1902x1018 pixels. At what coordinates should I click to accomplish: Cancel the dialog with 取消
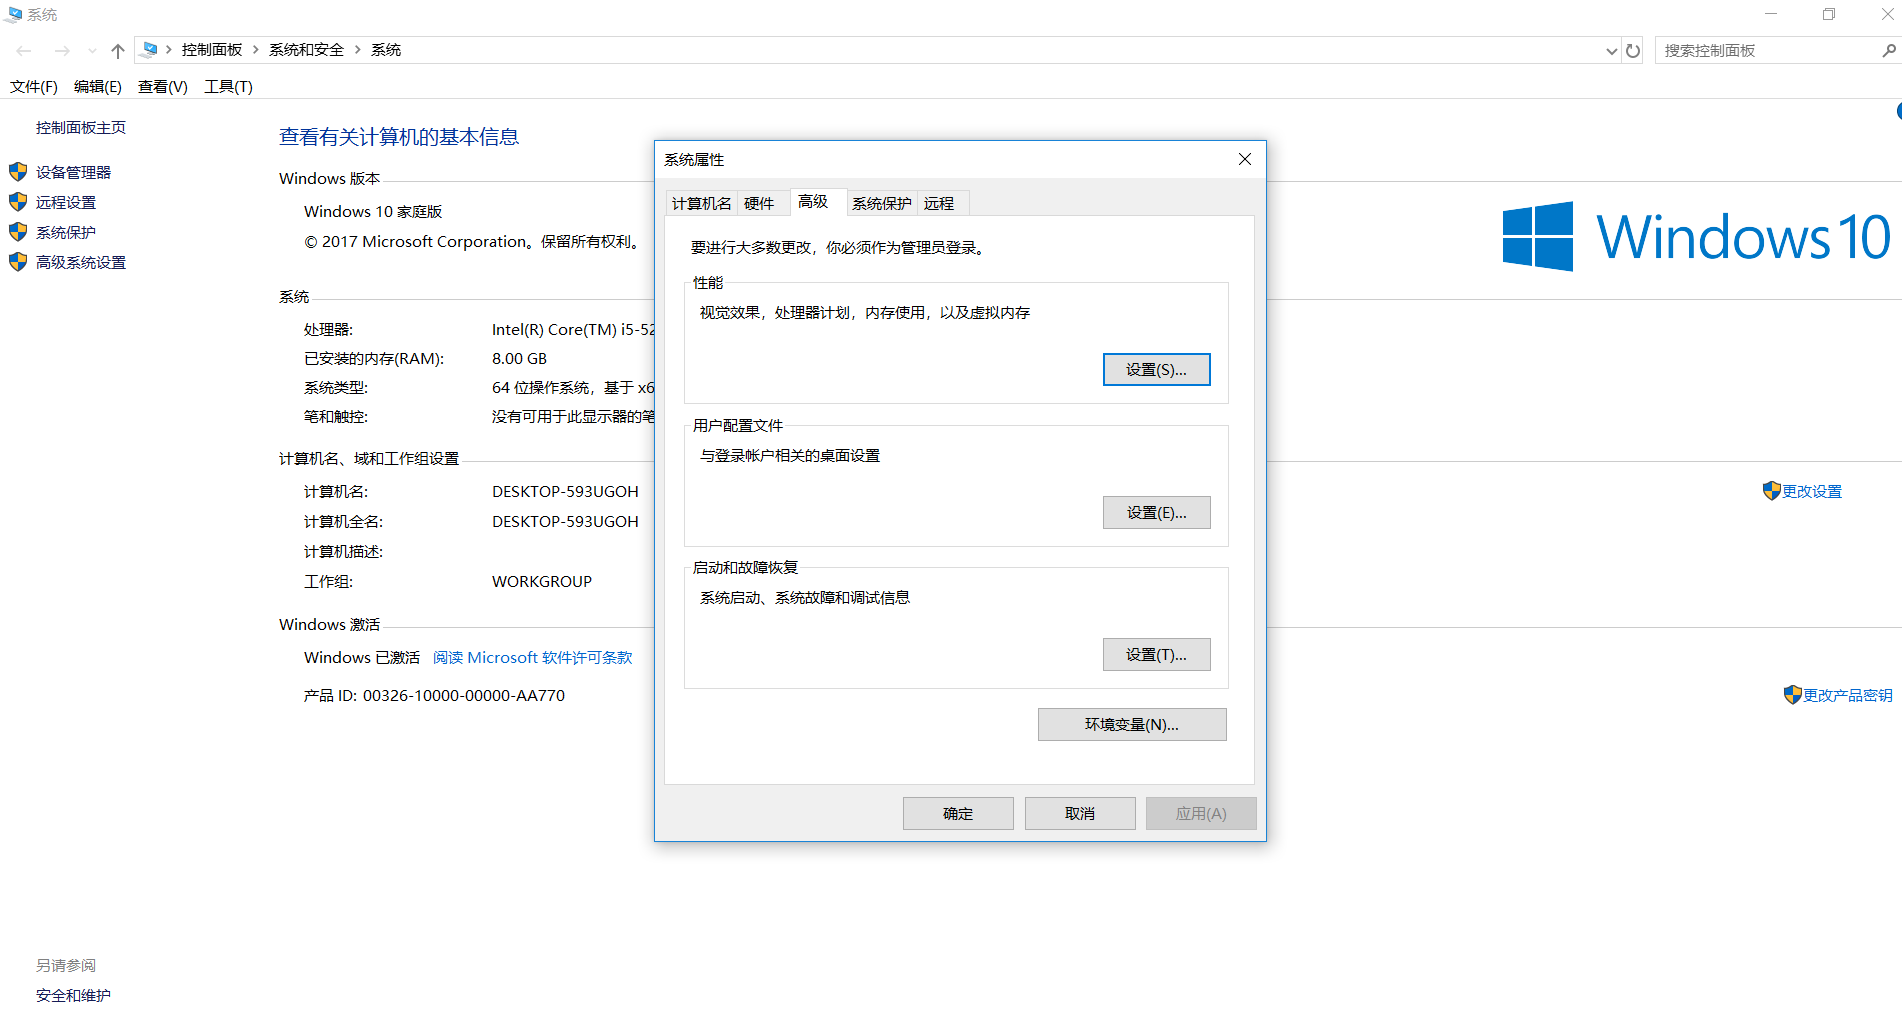[1080, 813]
